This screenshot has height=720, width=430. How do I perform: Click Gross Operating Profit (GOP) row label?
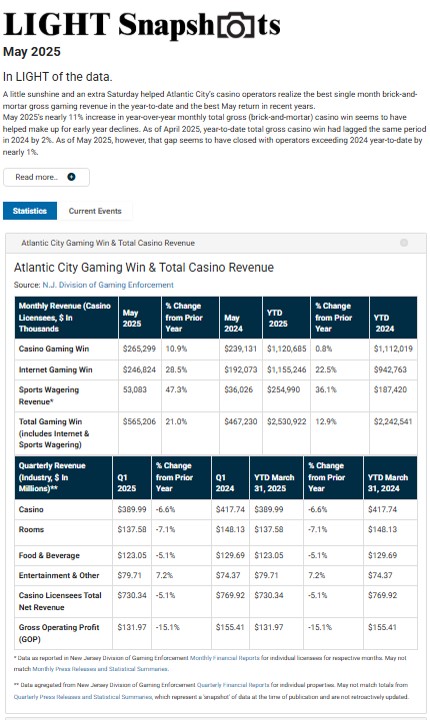click(59, 633)
